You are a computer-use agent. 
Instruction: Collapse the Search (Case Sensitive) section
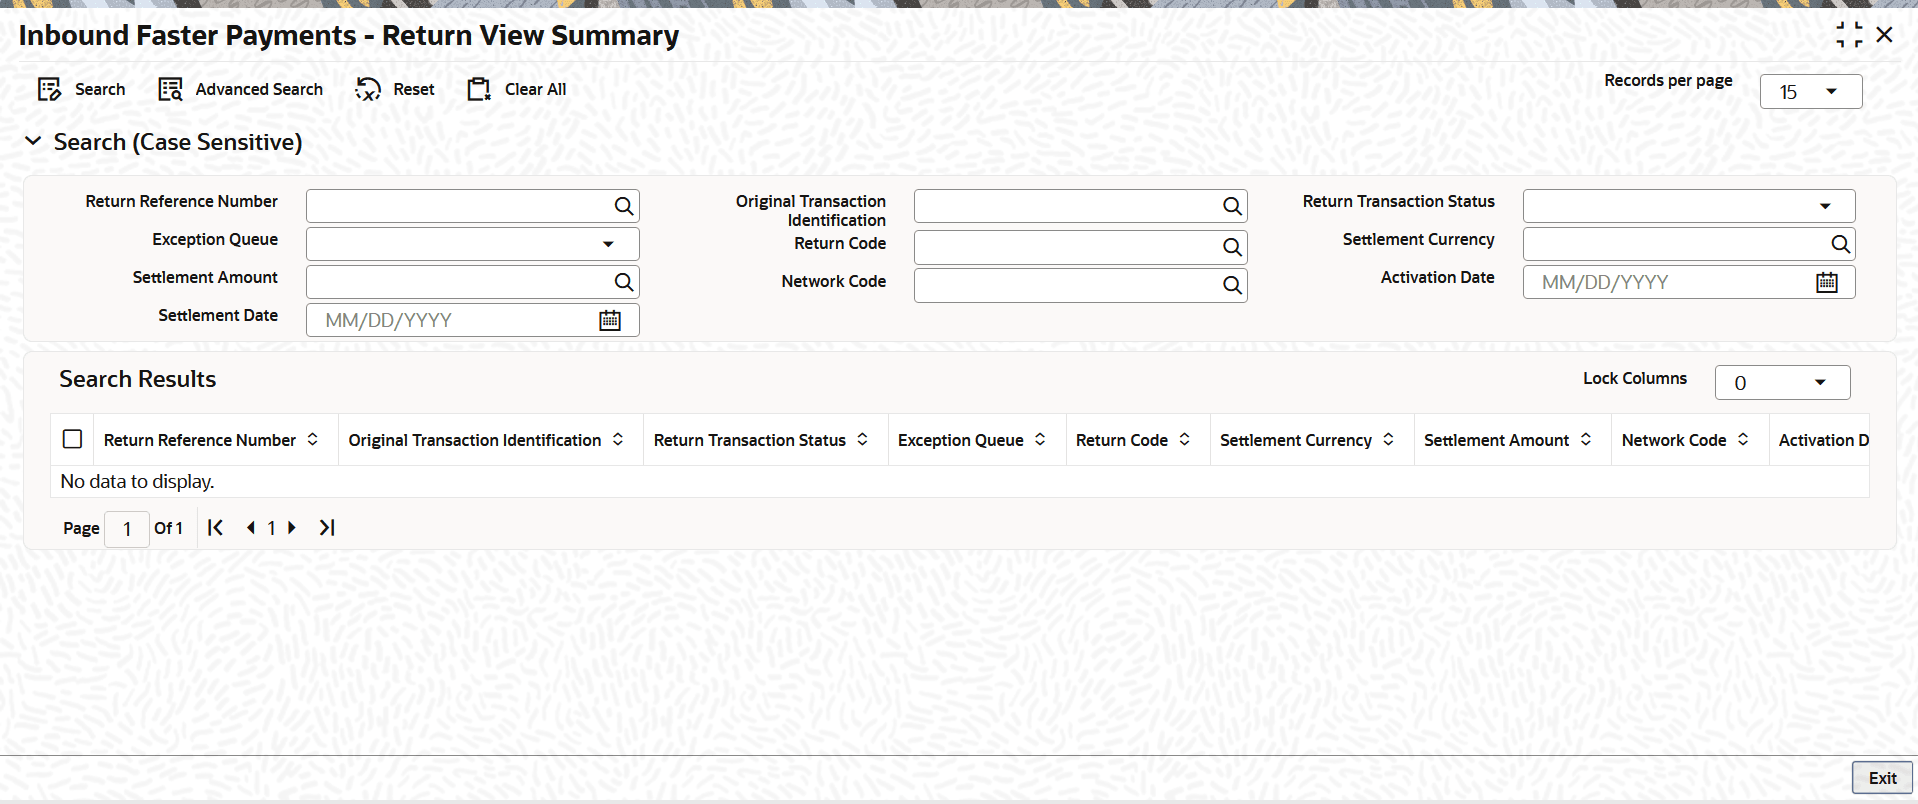point(33,142)
